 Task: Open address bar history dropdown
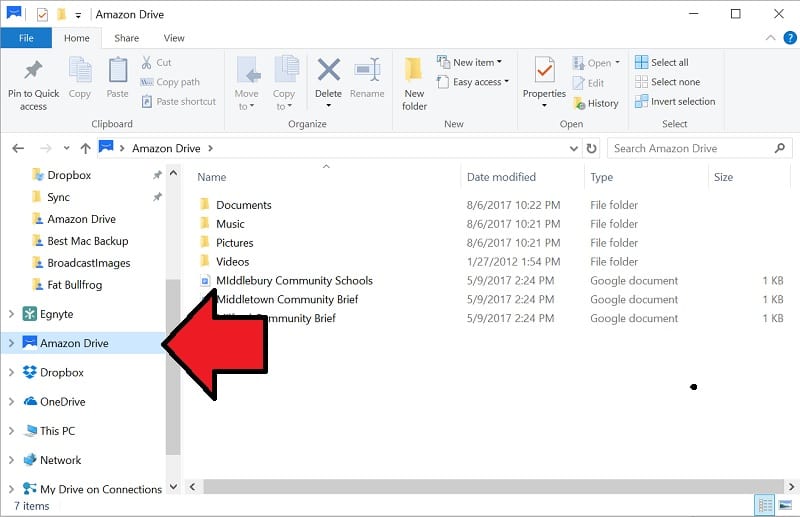coord(573,149)
